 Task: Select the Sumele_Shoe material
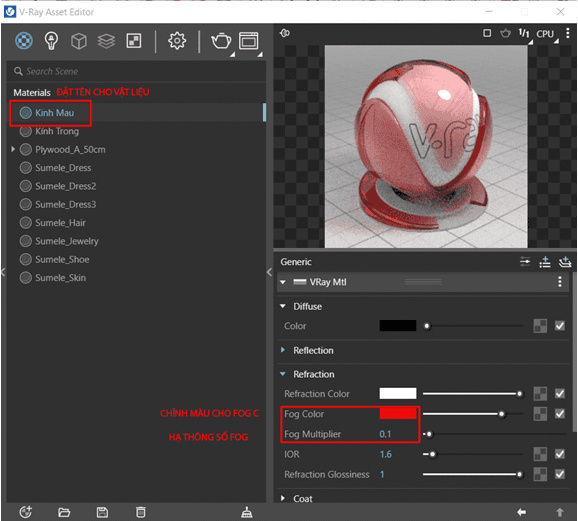click(136, 260)
